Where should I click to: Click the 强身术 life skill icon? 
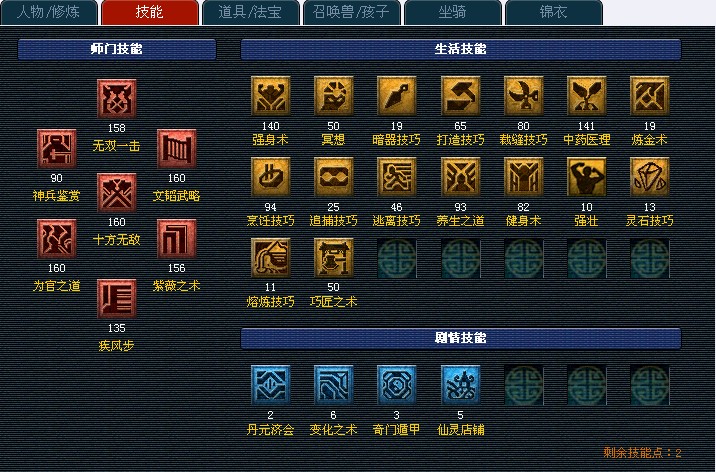[x=270, y=96]
